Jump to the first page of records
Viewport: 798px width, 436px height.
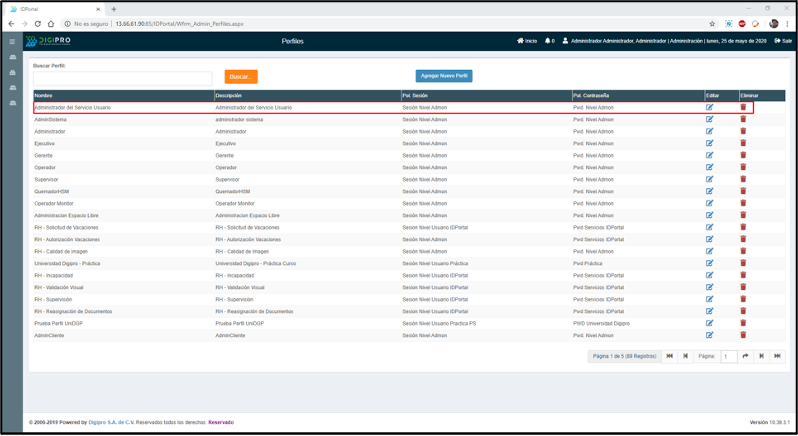click(x=669, y=356)
